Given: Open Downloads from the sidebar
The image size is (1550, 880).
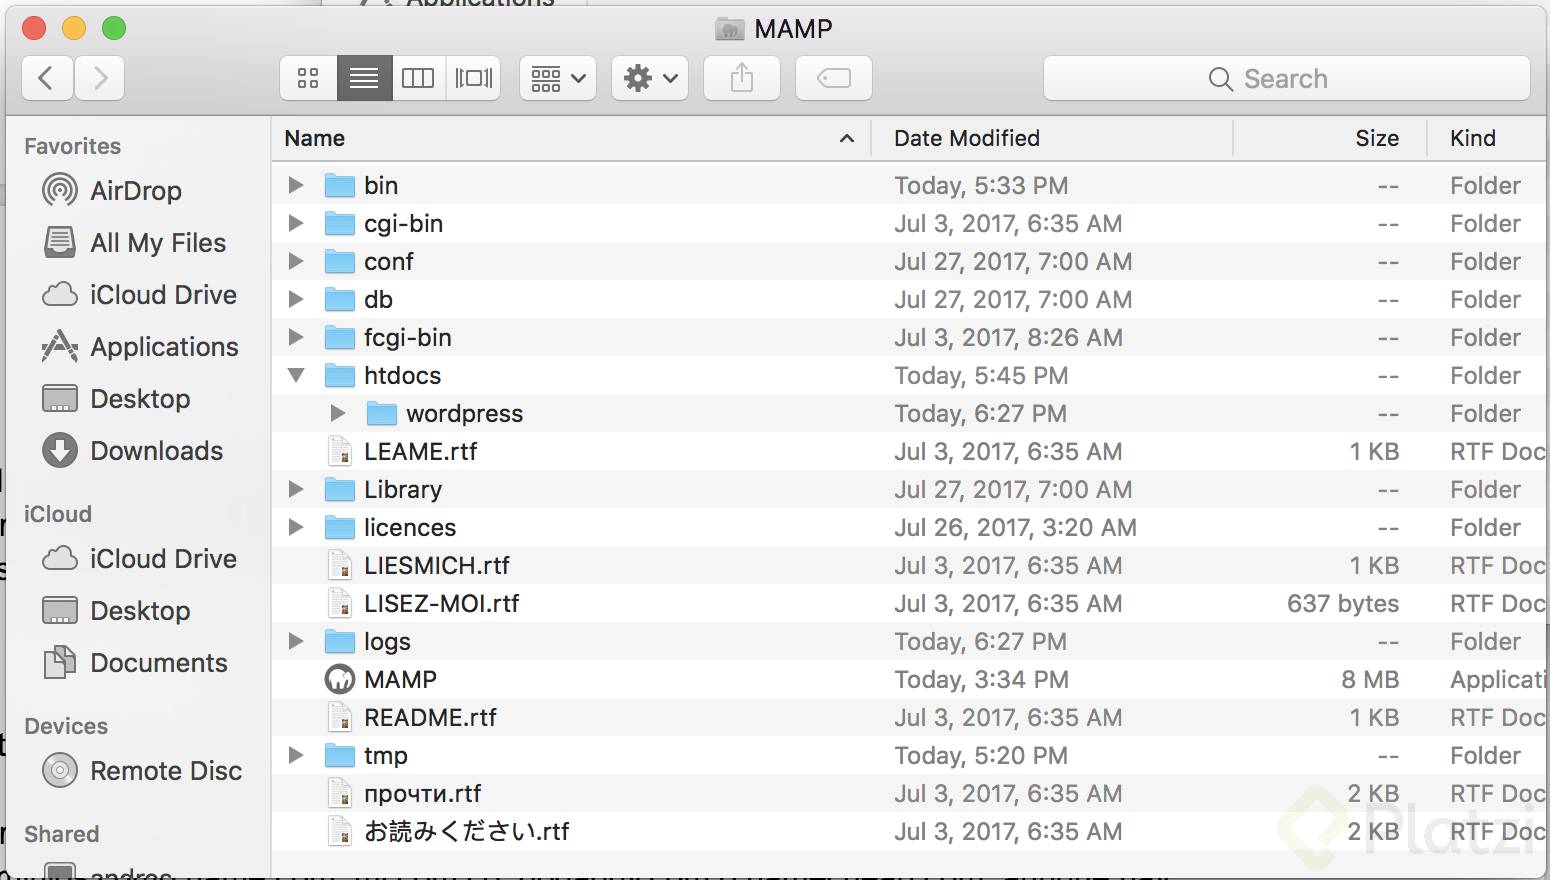Looking at the screenshot, I should pos(157,451).
